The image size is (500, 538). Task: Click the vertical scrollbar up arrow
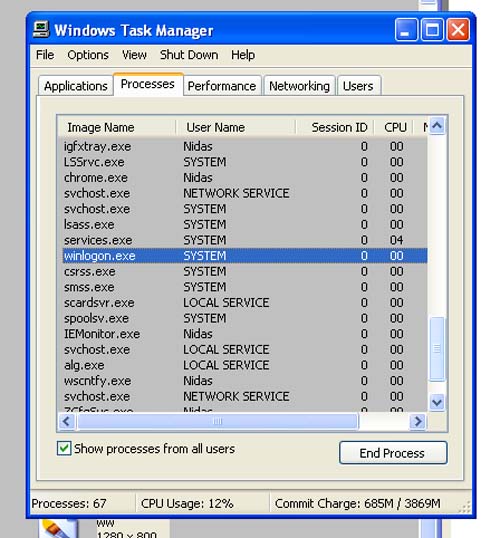pyautogui.click(x=437, y=126)
